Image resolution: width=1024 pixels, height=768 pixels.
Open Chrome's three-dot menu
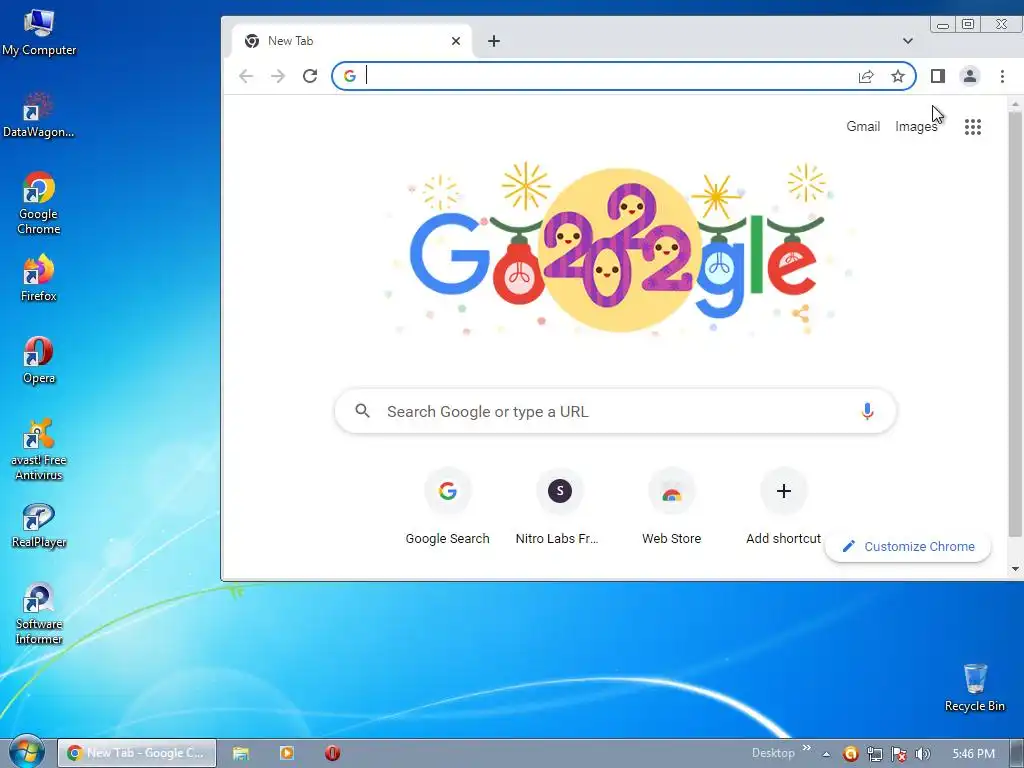(x=1002, y=76)
